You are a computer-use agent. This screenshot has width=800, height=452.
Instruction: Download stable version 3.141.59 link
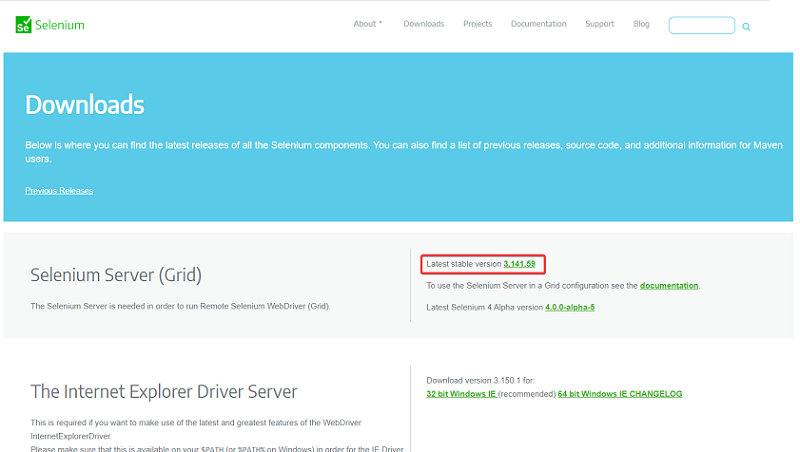coord(519,264)
